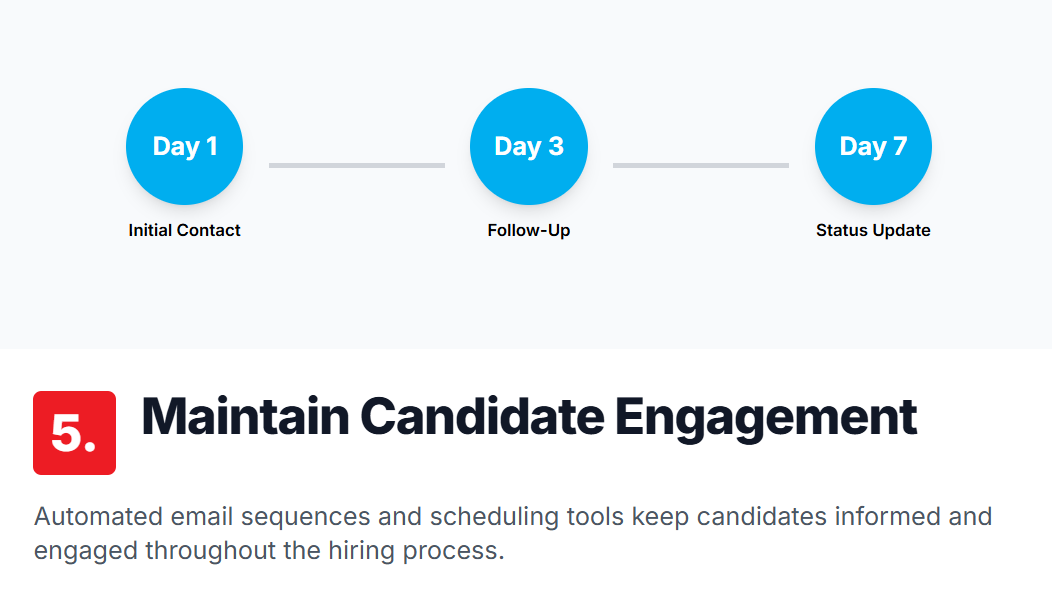Screen dimensions: 1052x598
Task: Click the Automated email sequences paragraph text
Action: (x=513, y=534)
